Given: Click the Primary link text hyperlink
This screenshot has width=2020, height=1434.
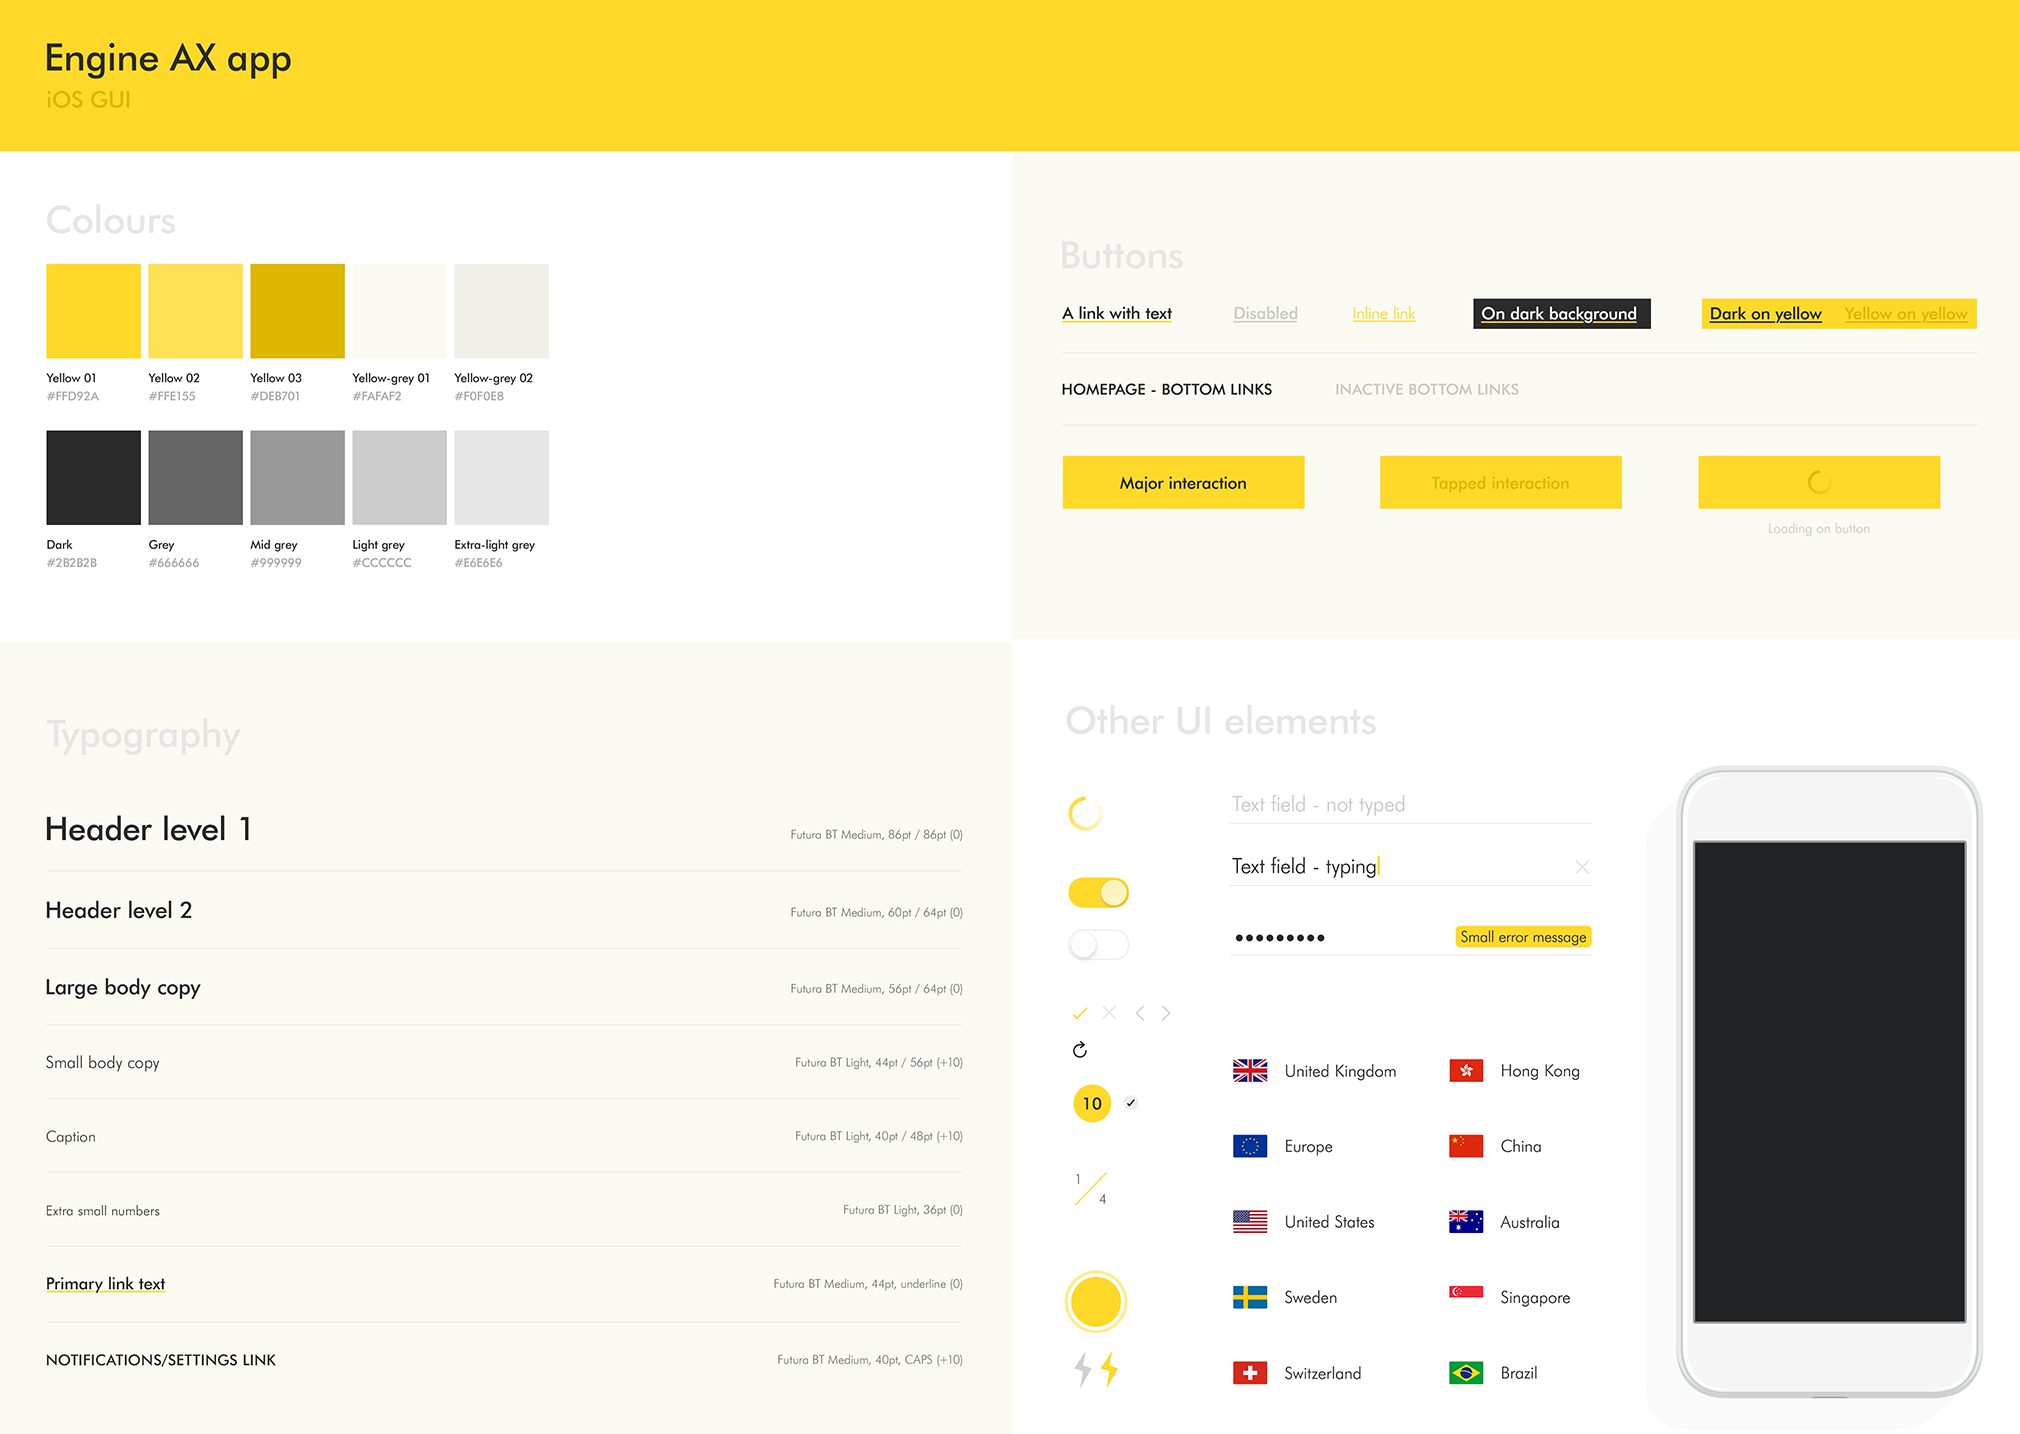Looking at the screenshot, I should (102, 1282).
